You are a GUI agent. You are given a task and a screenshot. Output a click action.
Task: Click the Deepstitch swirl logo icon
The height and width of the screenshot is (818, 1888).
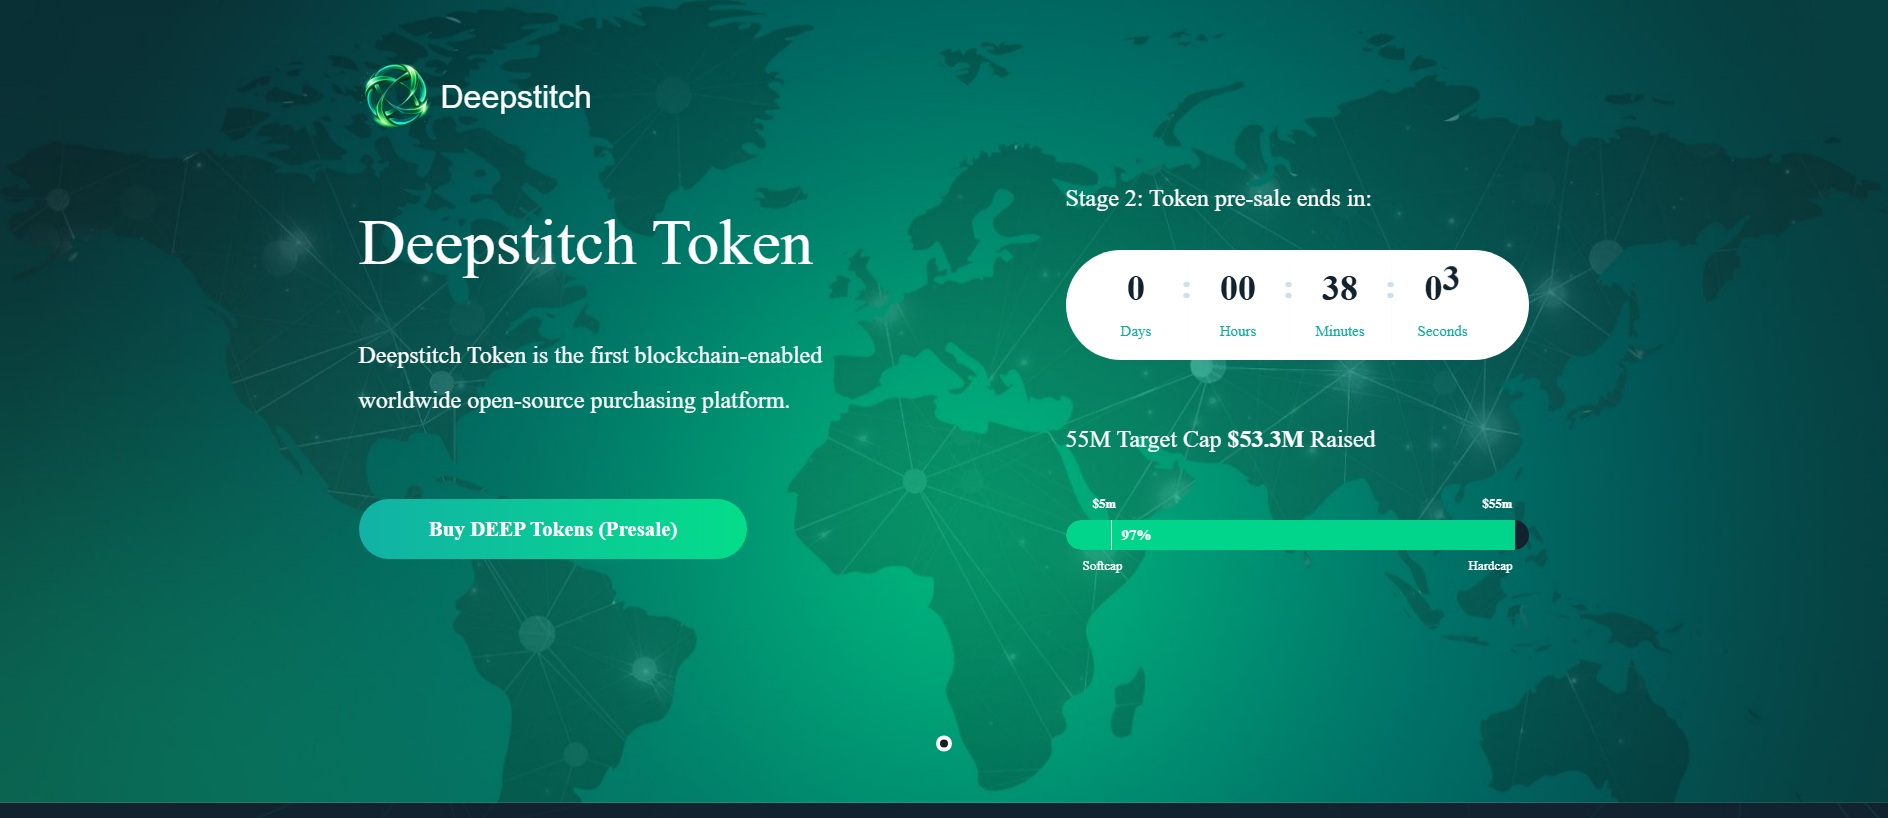[x=396, y=96]
